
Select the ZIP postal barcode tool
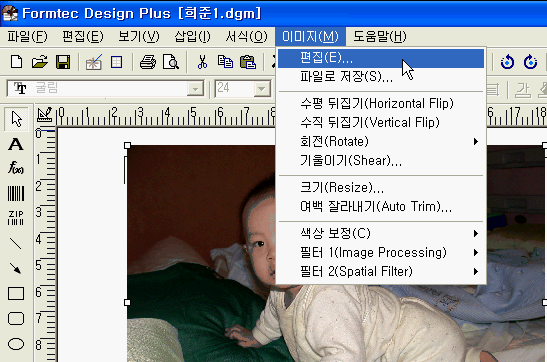point(16,218)
